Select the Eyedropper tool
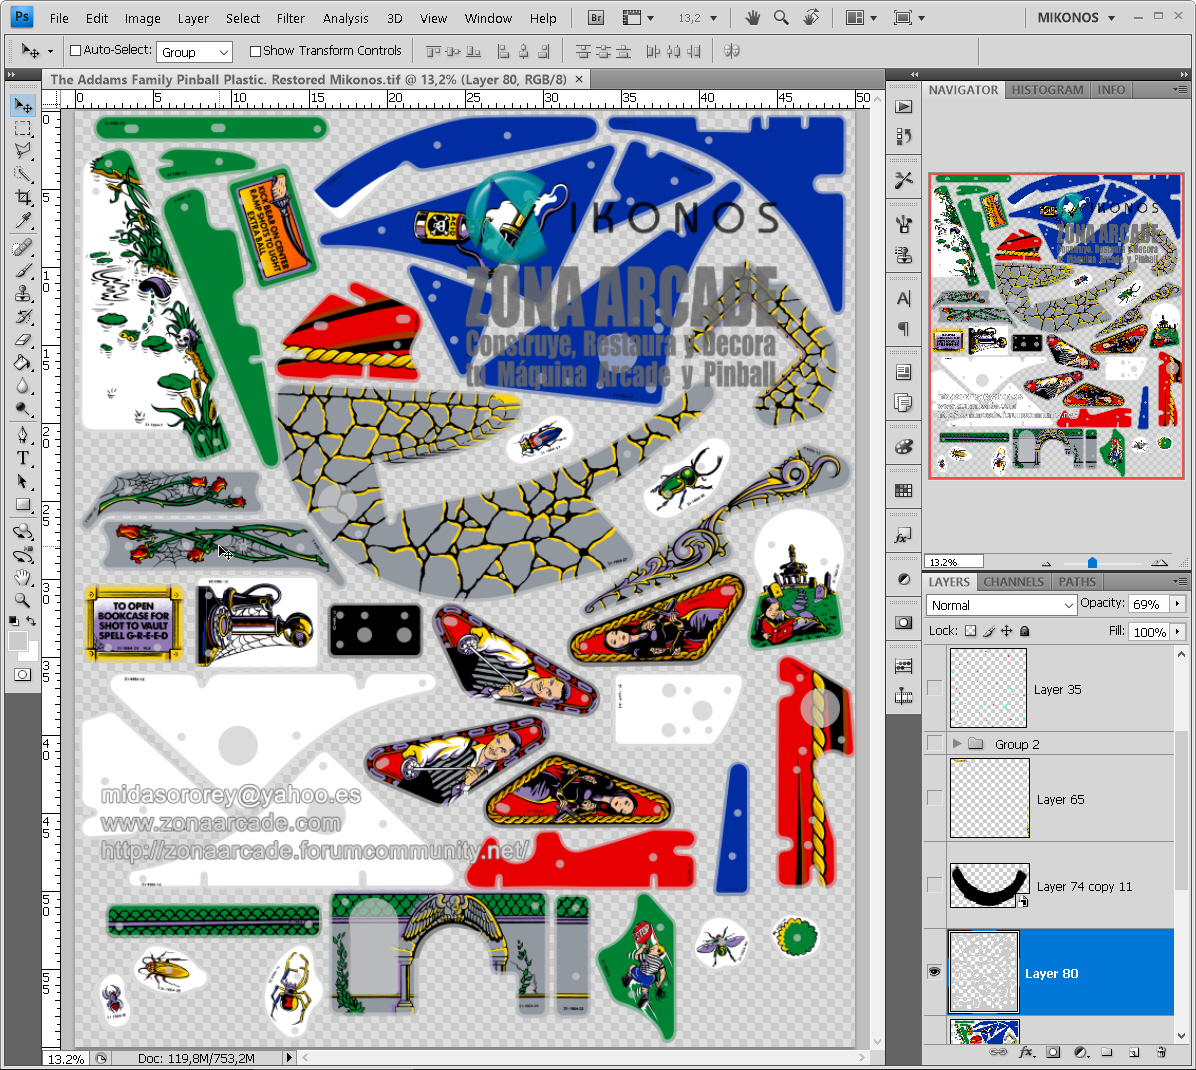This screenshot has width=1196, height=1070. (23, 221)
